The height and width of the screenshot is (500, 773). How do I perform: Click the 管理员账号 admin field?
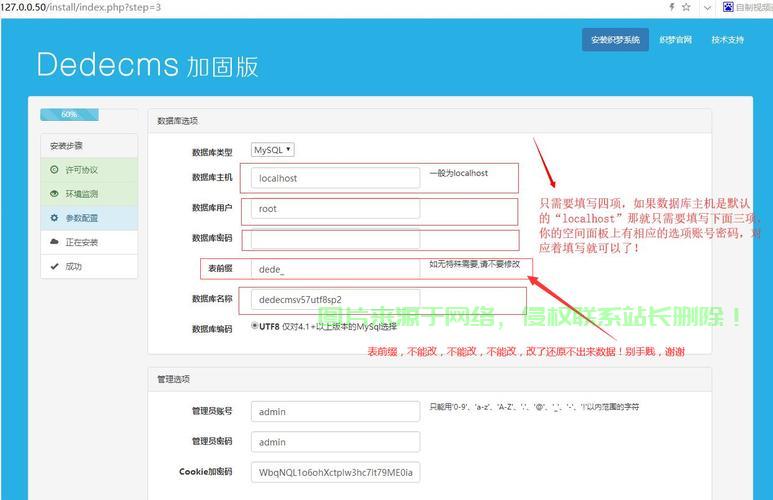pyautogui.click(x=335, y=411)
